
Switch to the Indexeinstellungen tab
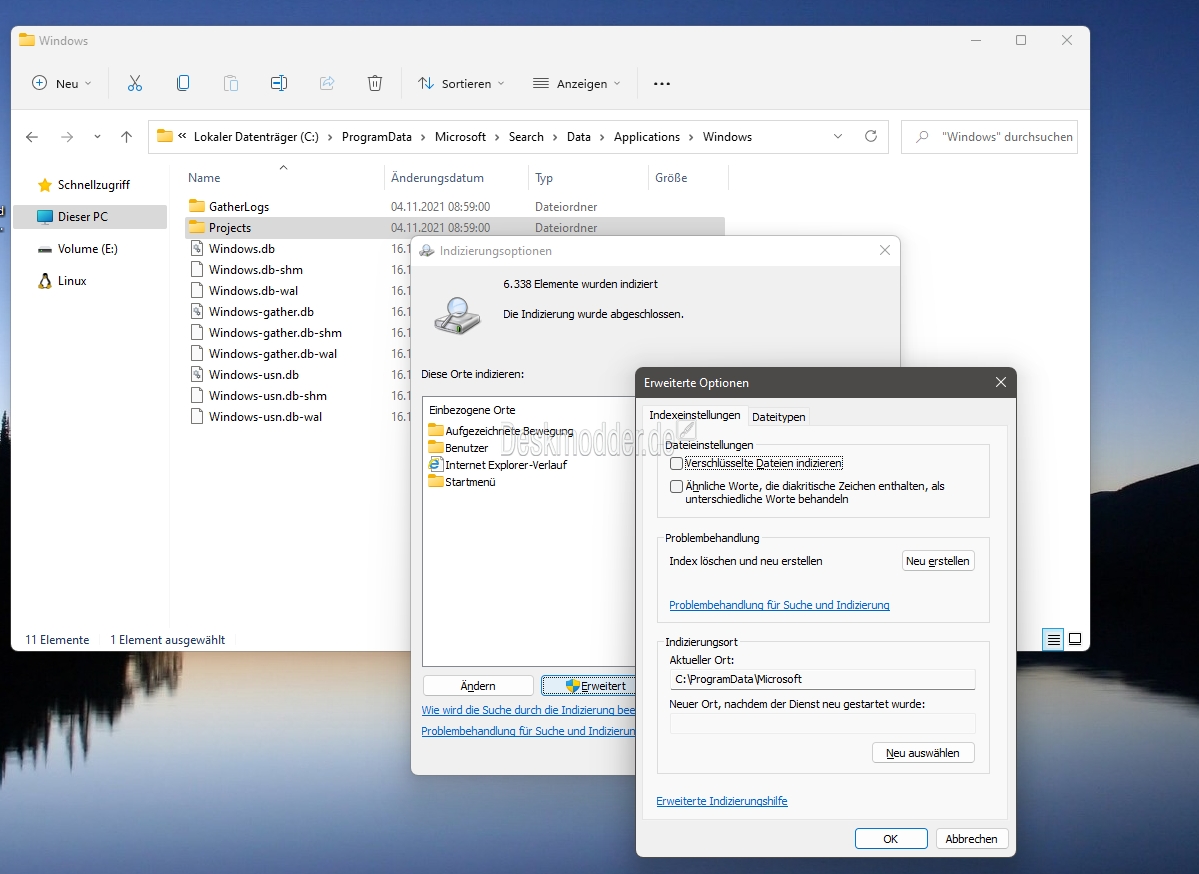694,415
